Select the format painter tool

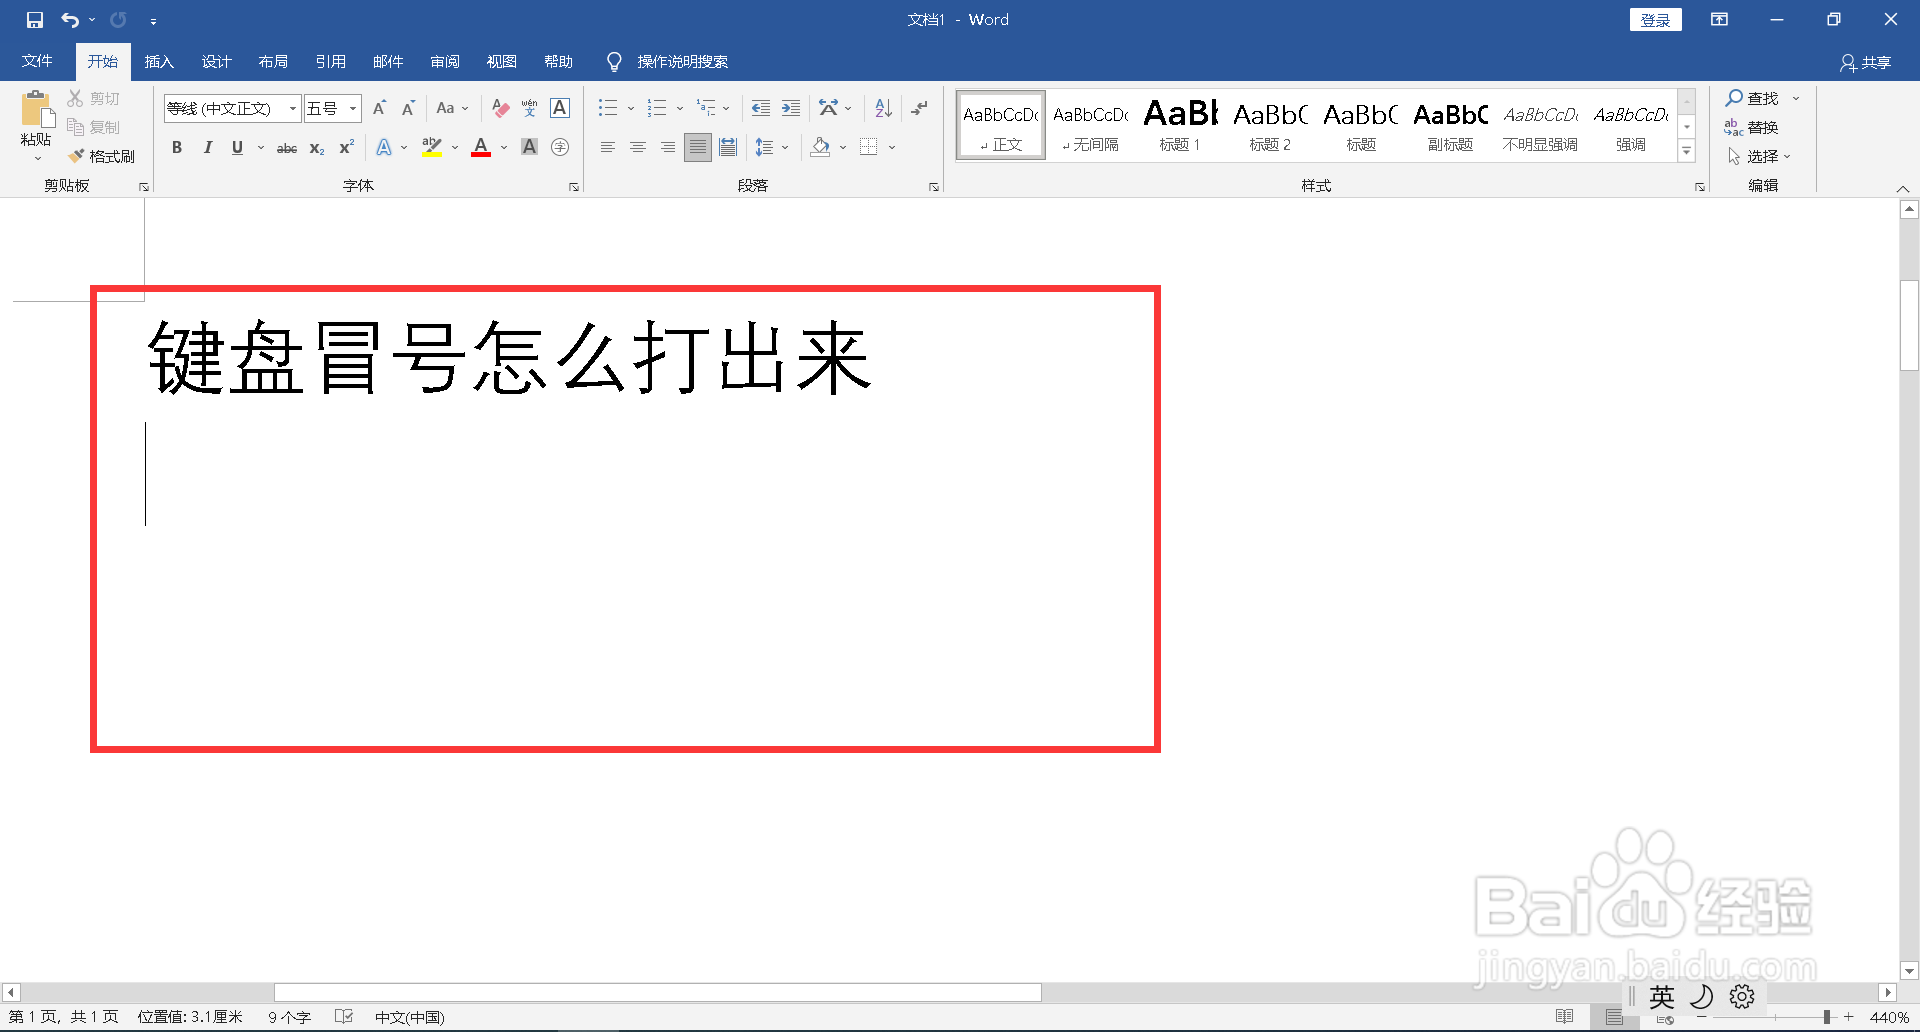[103, 156]
